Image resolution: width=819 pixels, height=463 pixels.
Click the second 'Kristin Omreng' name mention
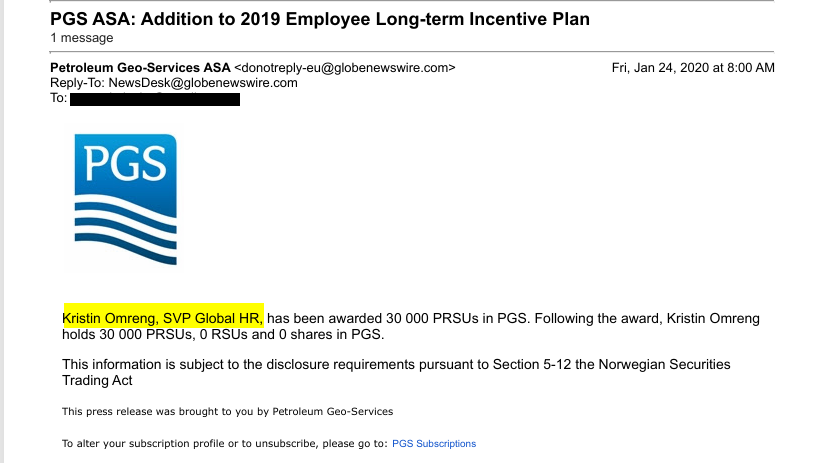pos(713,318)
